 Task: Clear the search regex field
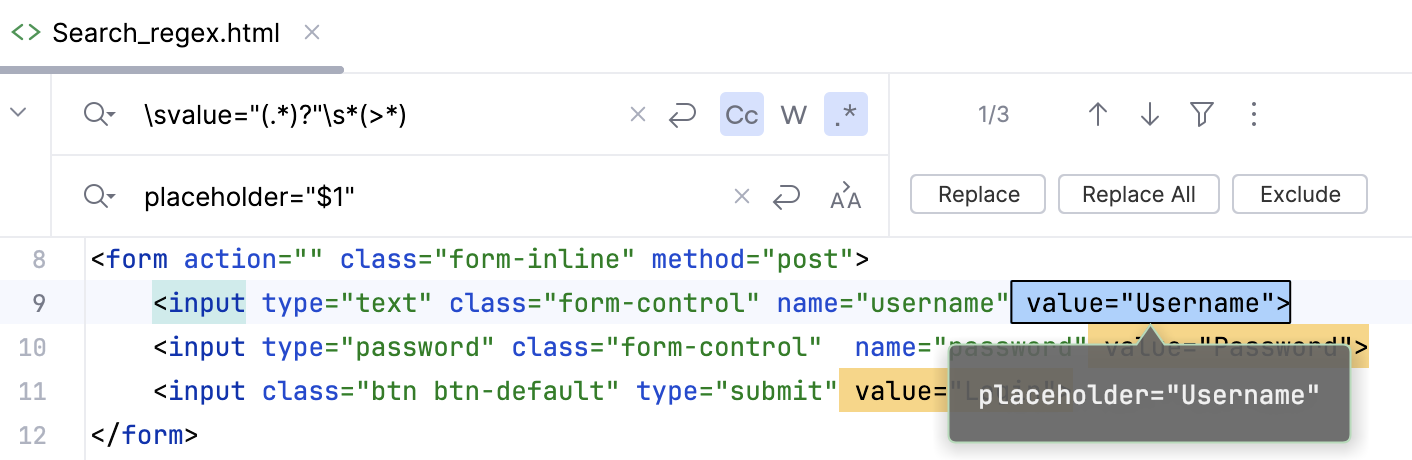(x=637, y=116)
